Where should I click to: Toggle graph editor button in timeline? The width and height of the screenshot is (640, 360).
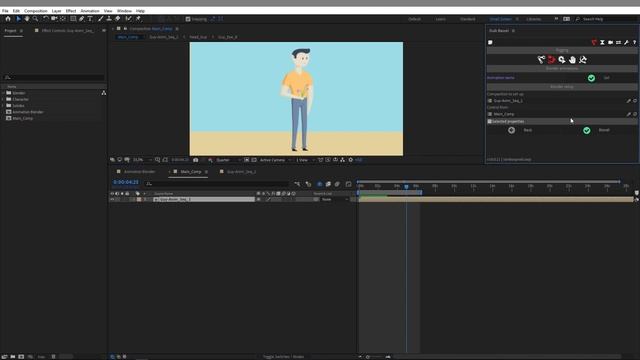click(348, 184)
